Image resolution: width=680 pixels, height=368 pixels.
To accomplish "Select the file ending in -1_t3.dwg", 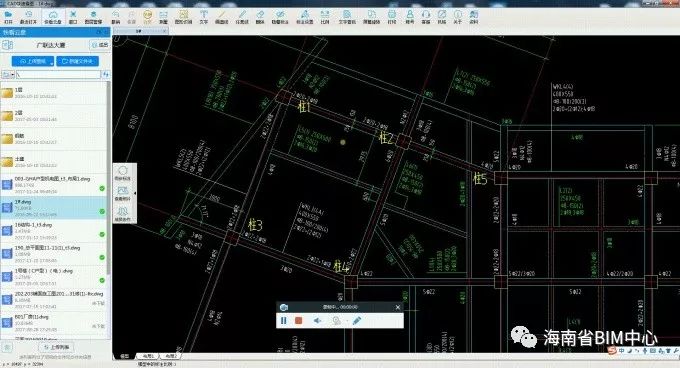I will tap(54, 231).
